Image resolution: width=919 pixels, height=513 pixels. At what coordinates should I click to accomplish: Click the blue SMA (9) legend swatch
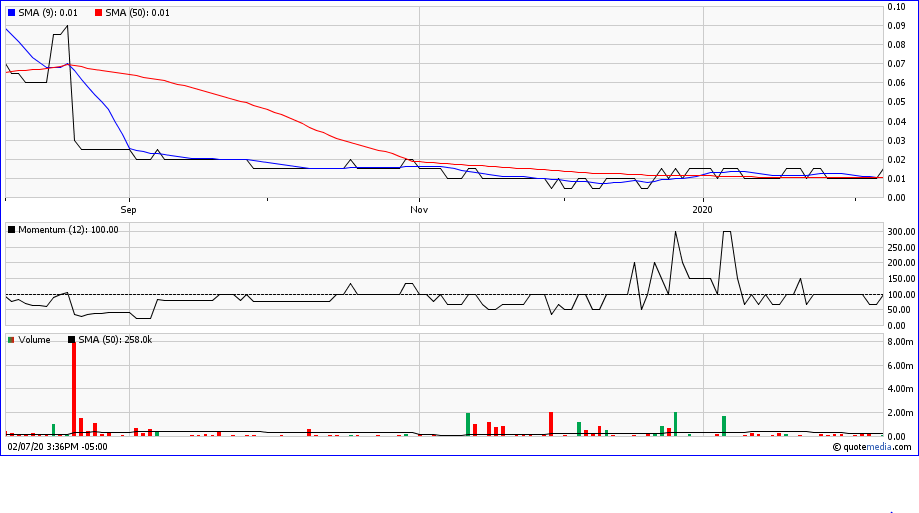point(11,13)
